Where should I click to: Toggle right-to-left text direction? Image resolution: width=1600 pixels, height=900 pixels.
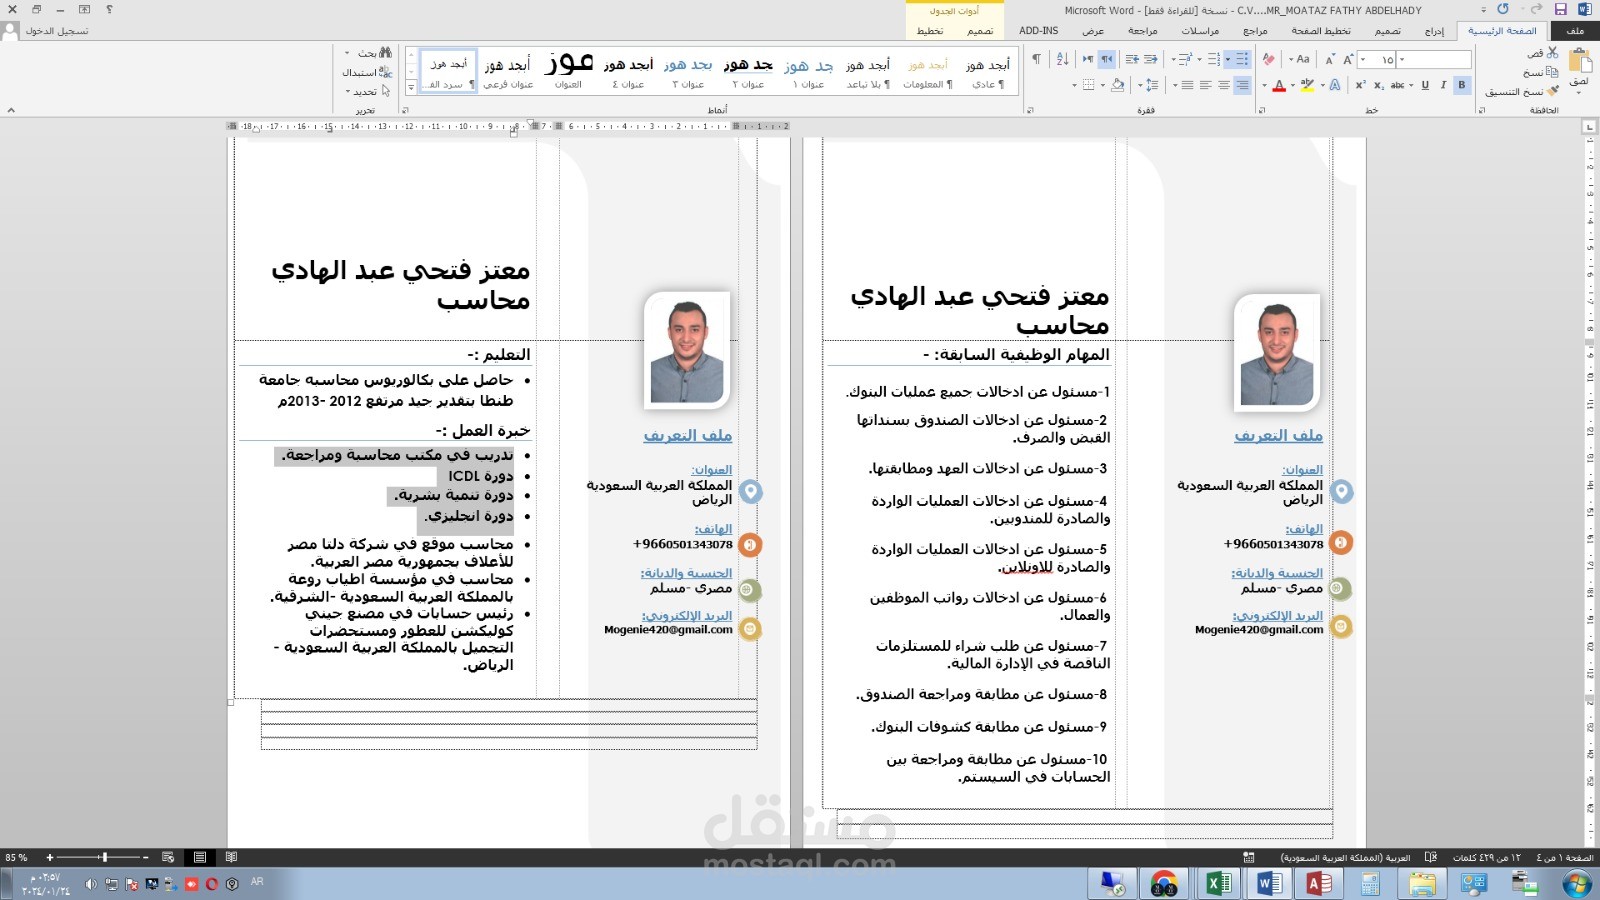coord(1108,59)
